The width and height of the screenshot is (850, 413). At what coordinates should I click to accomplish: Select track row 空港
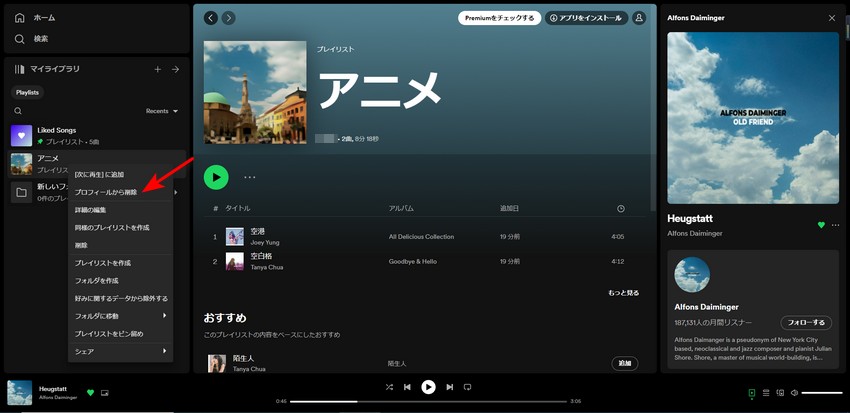(424, 237)
